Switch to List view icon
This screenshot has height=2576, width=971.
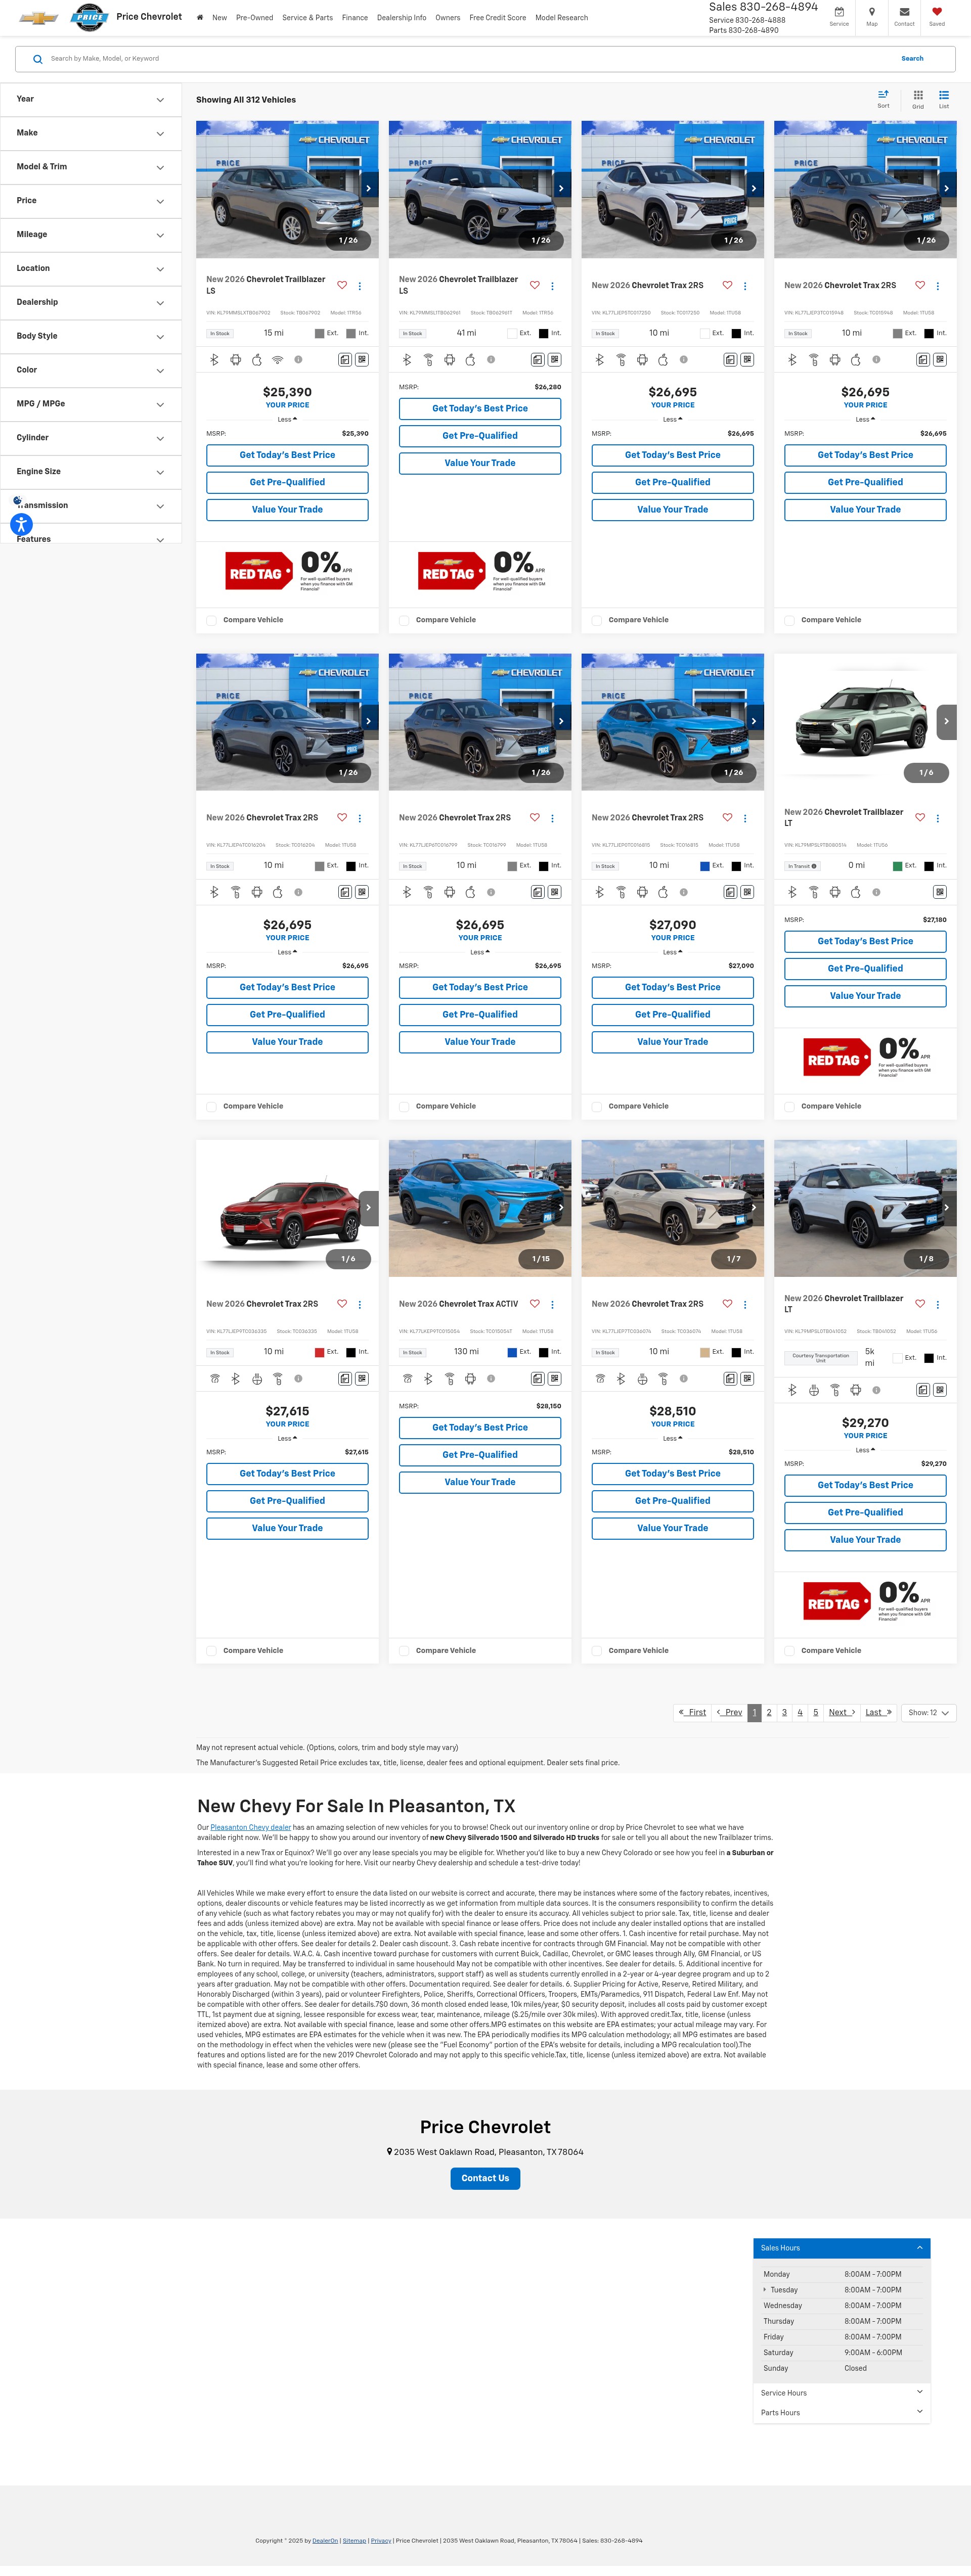[x=944, y=98]
